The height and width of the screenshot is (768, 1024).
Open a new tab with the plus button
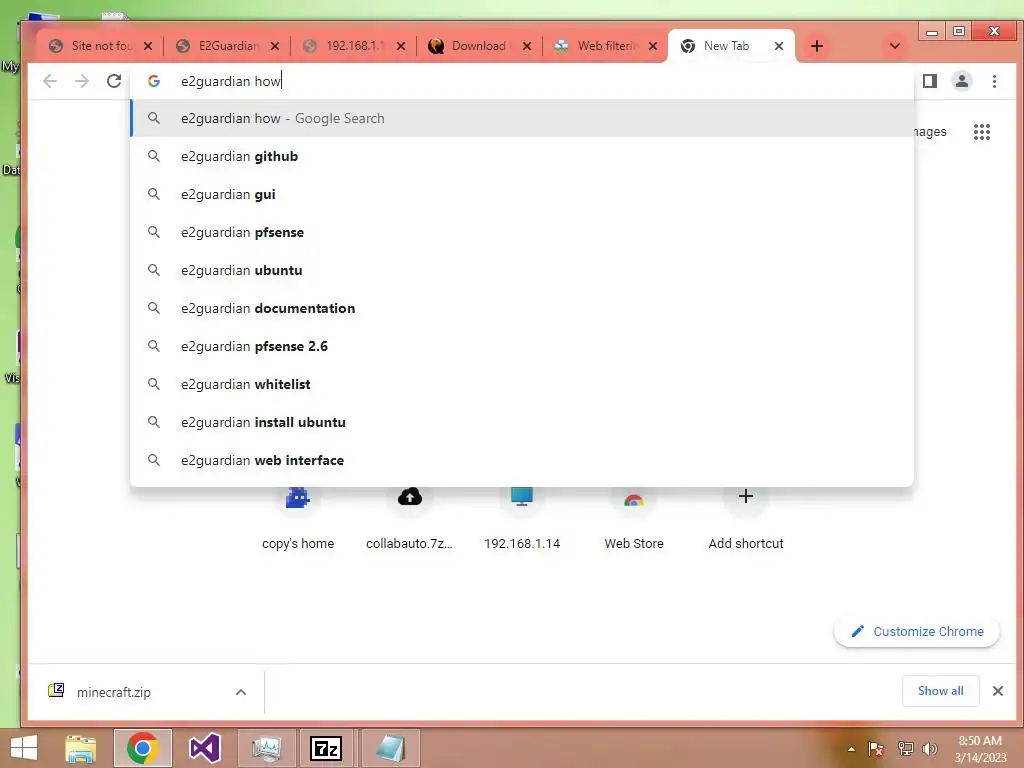[816, 46]
